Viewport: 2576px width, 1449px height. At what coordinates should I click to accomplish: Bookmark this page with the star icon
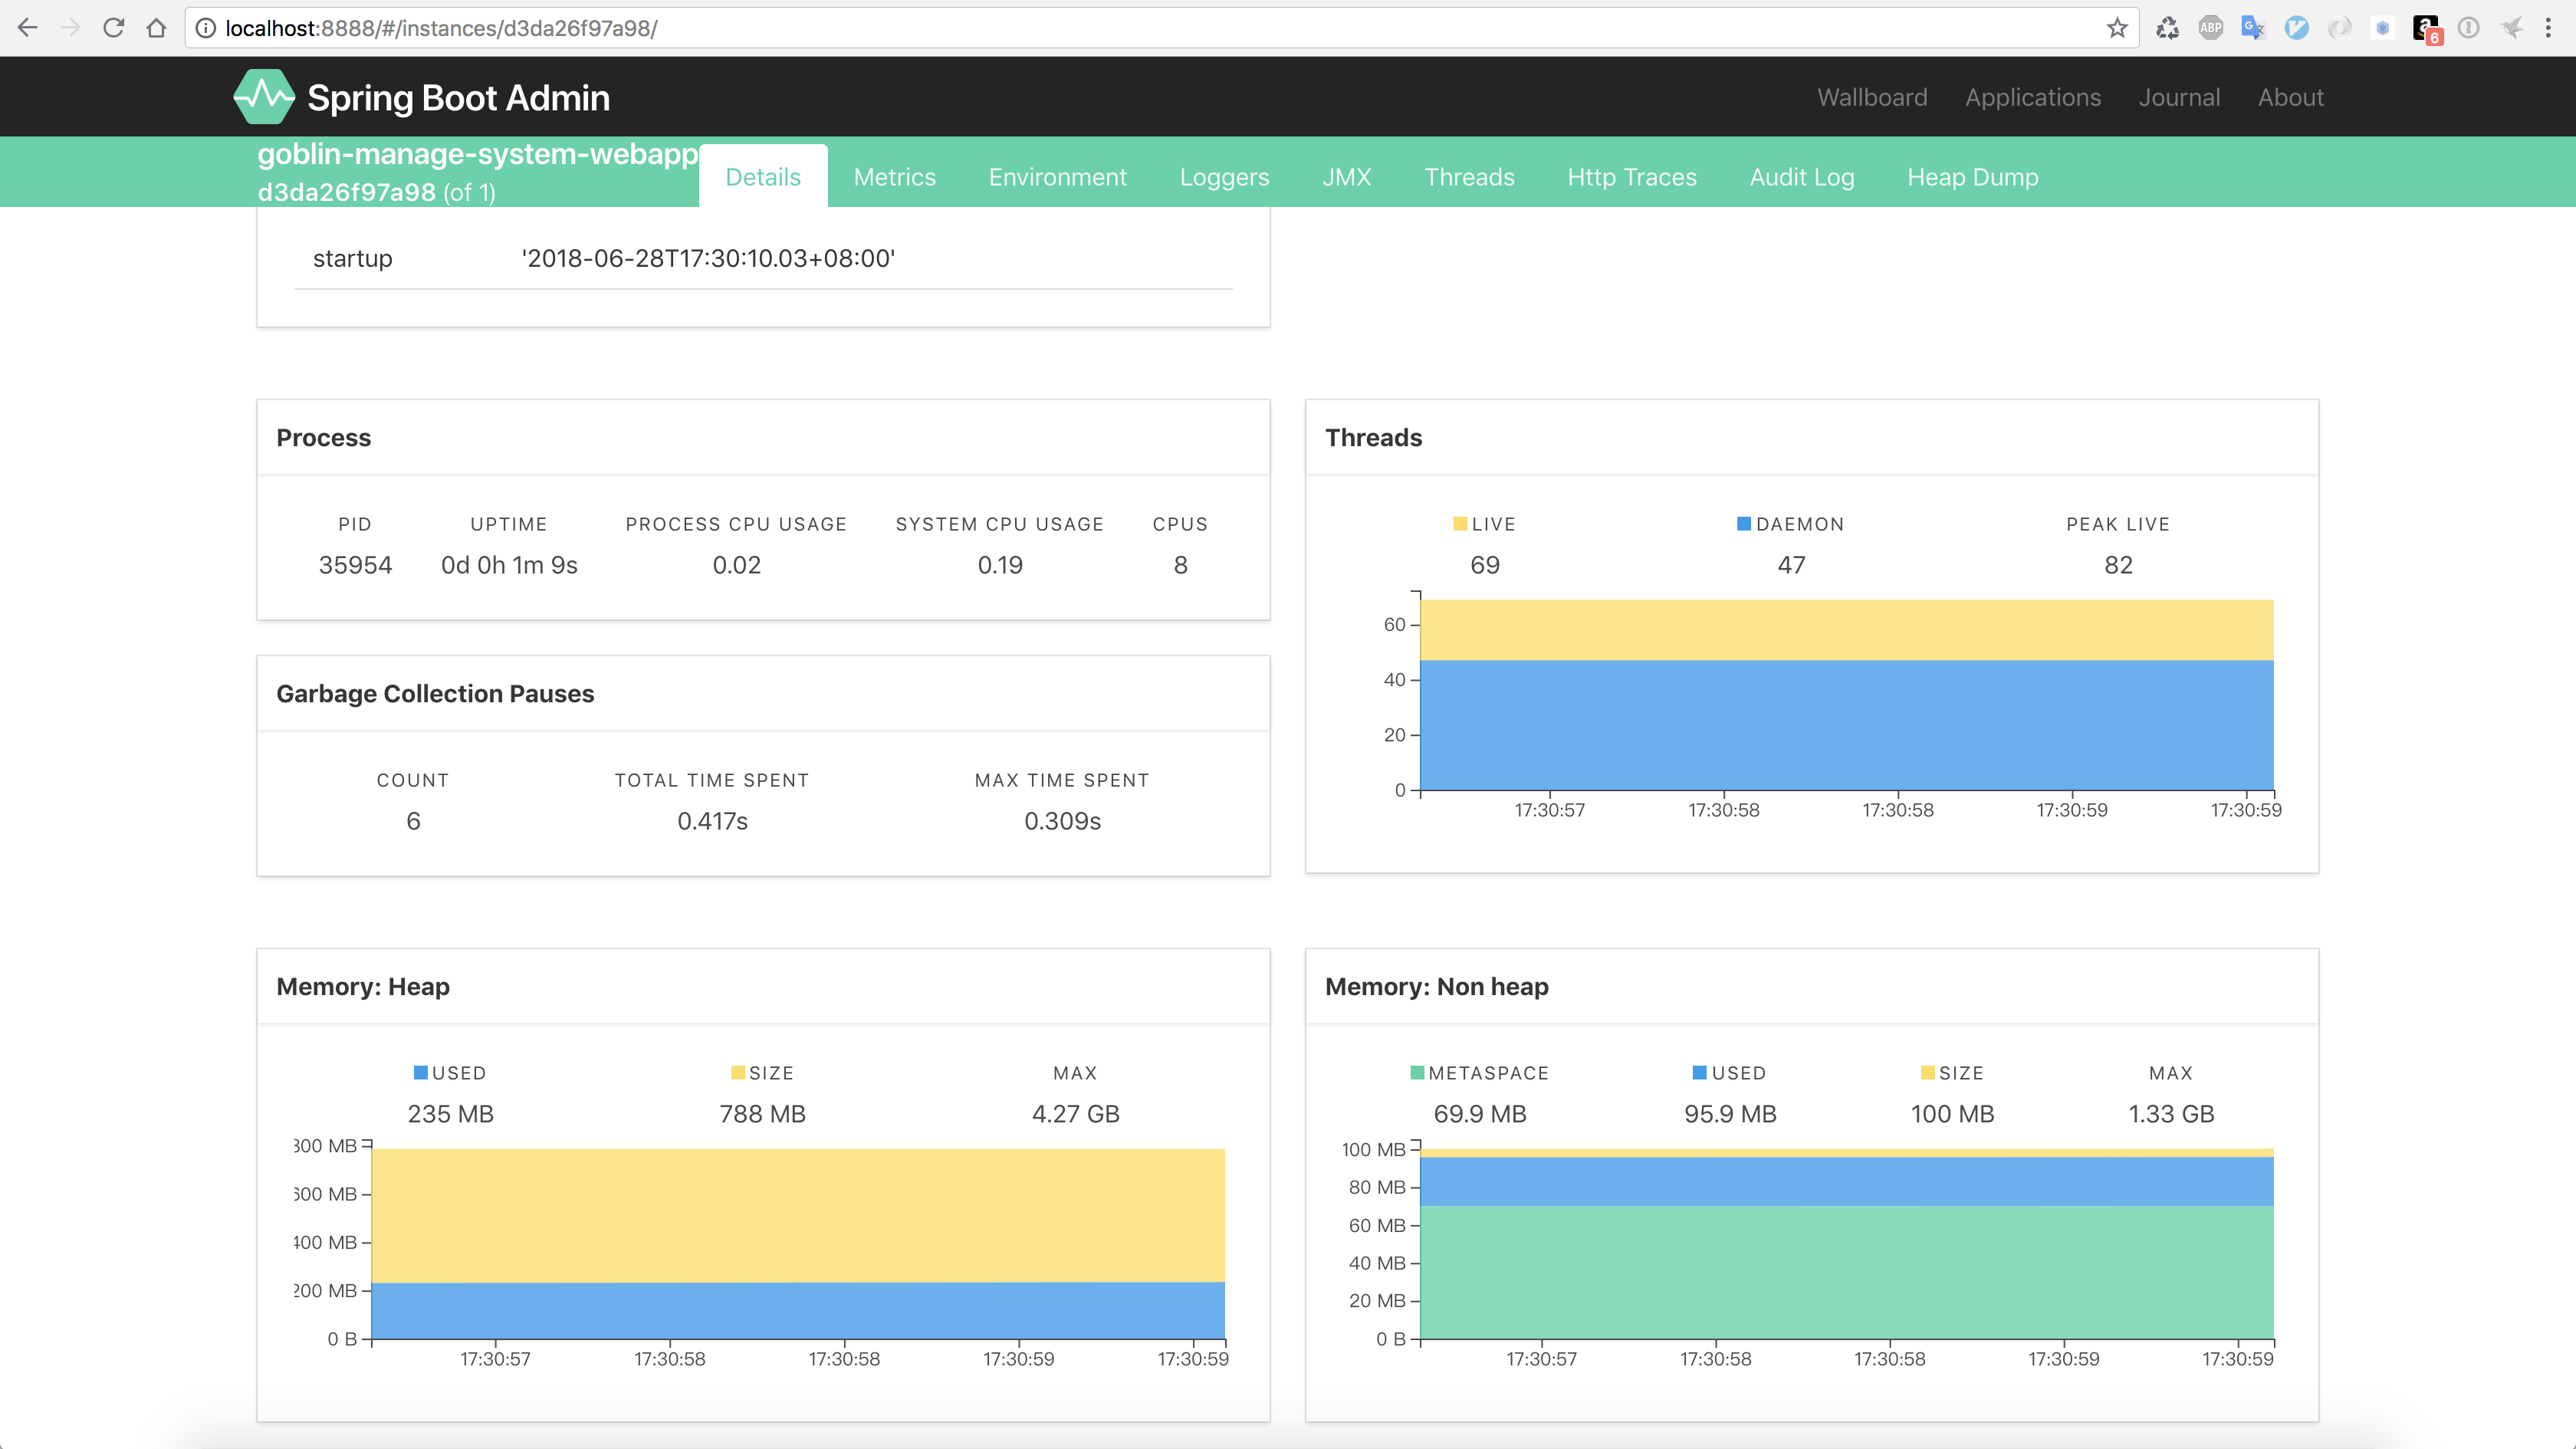click(x=2116, y=28)
